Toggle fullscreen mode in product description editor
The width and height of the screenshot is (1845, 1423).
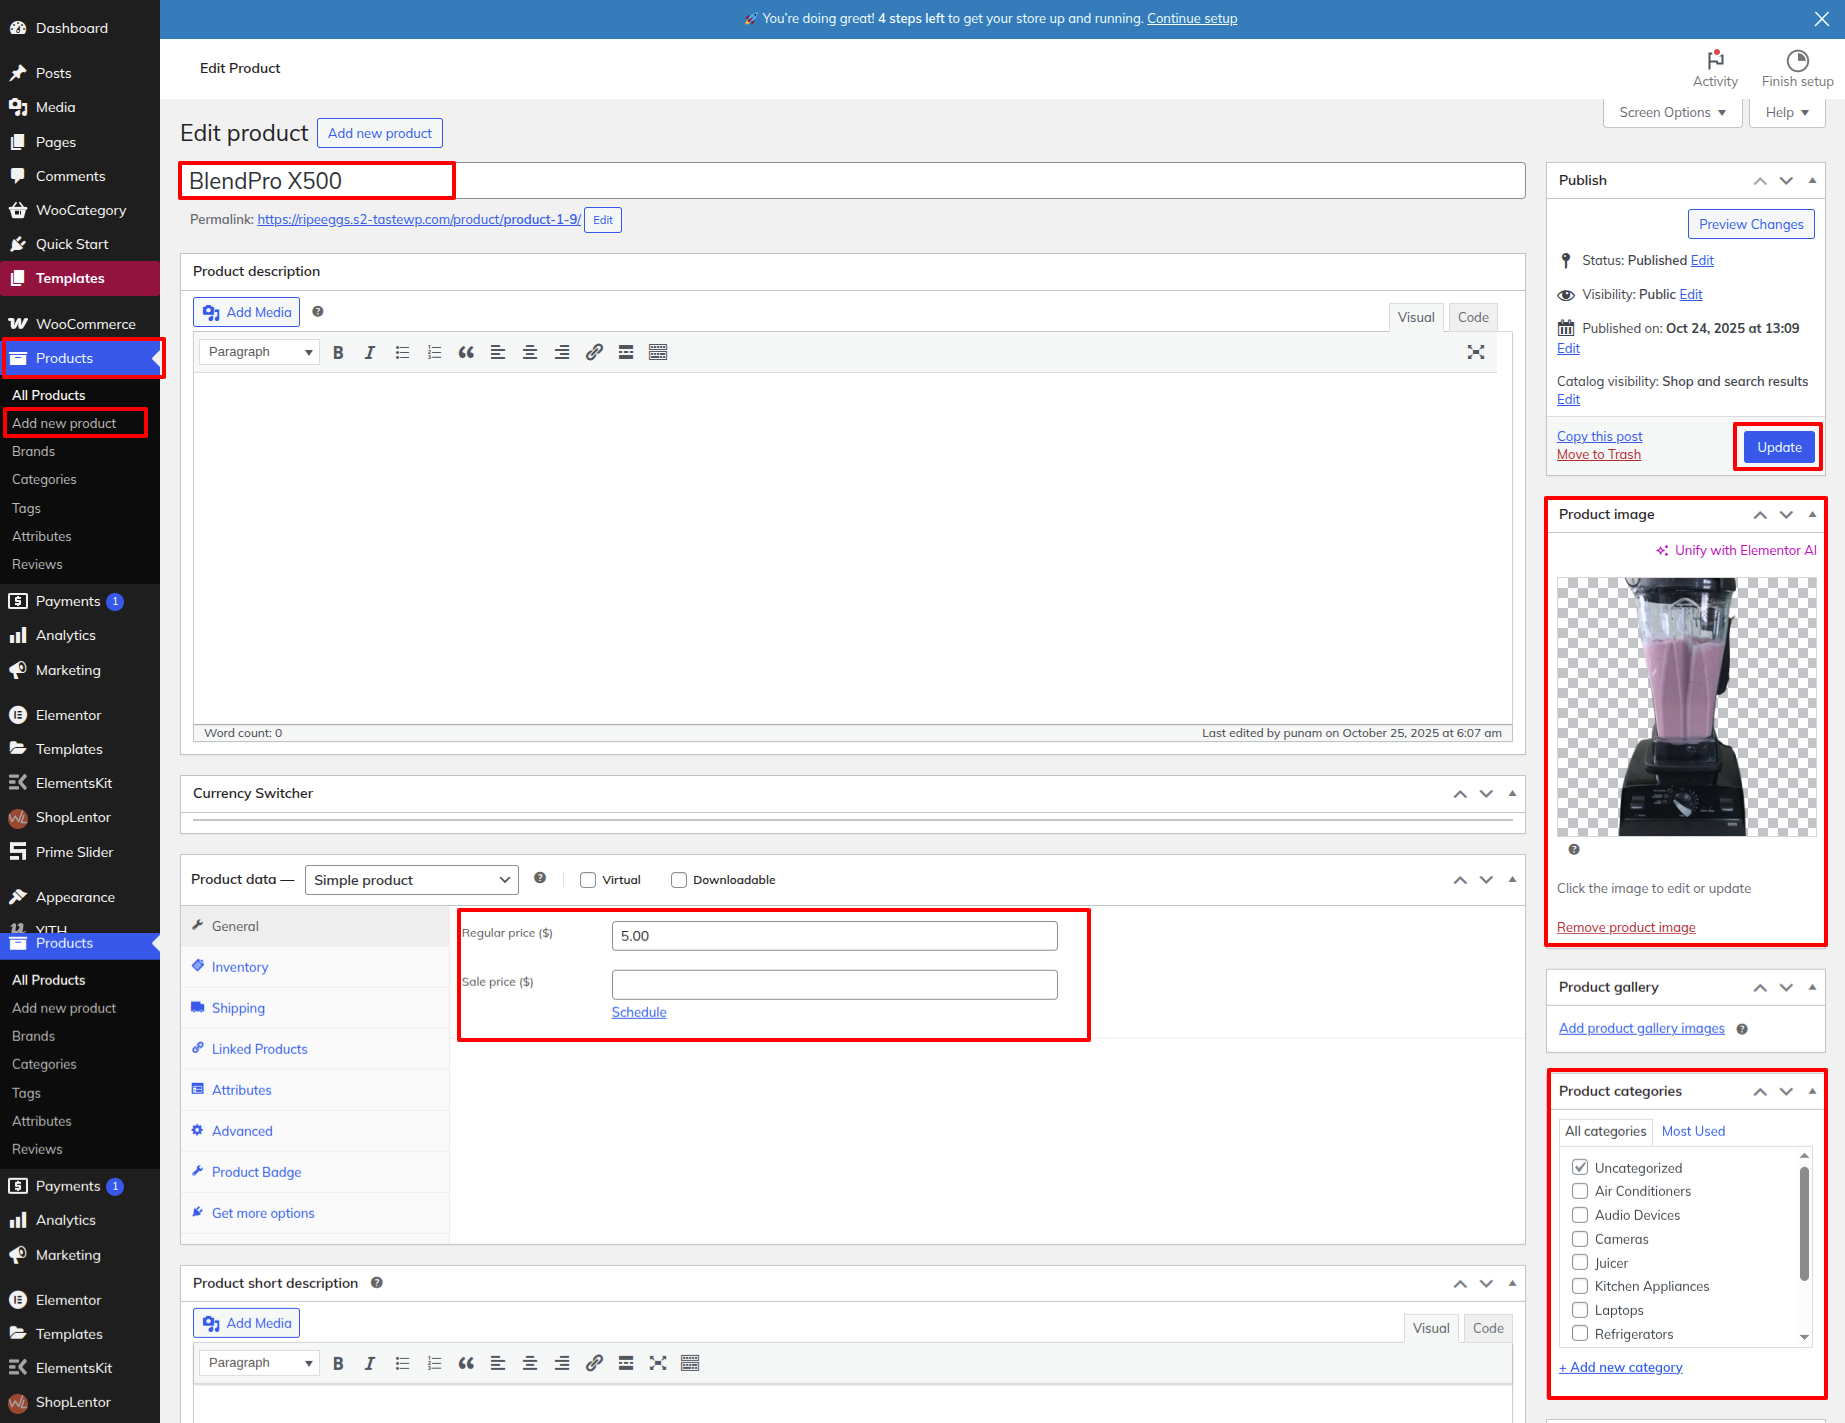[x=1475, y=352]
